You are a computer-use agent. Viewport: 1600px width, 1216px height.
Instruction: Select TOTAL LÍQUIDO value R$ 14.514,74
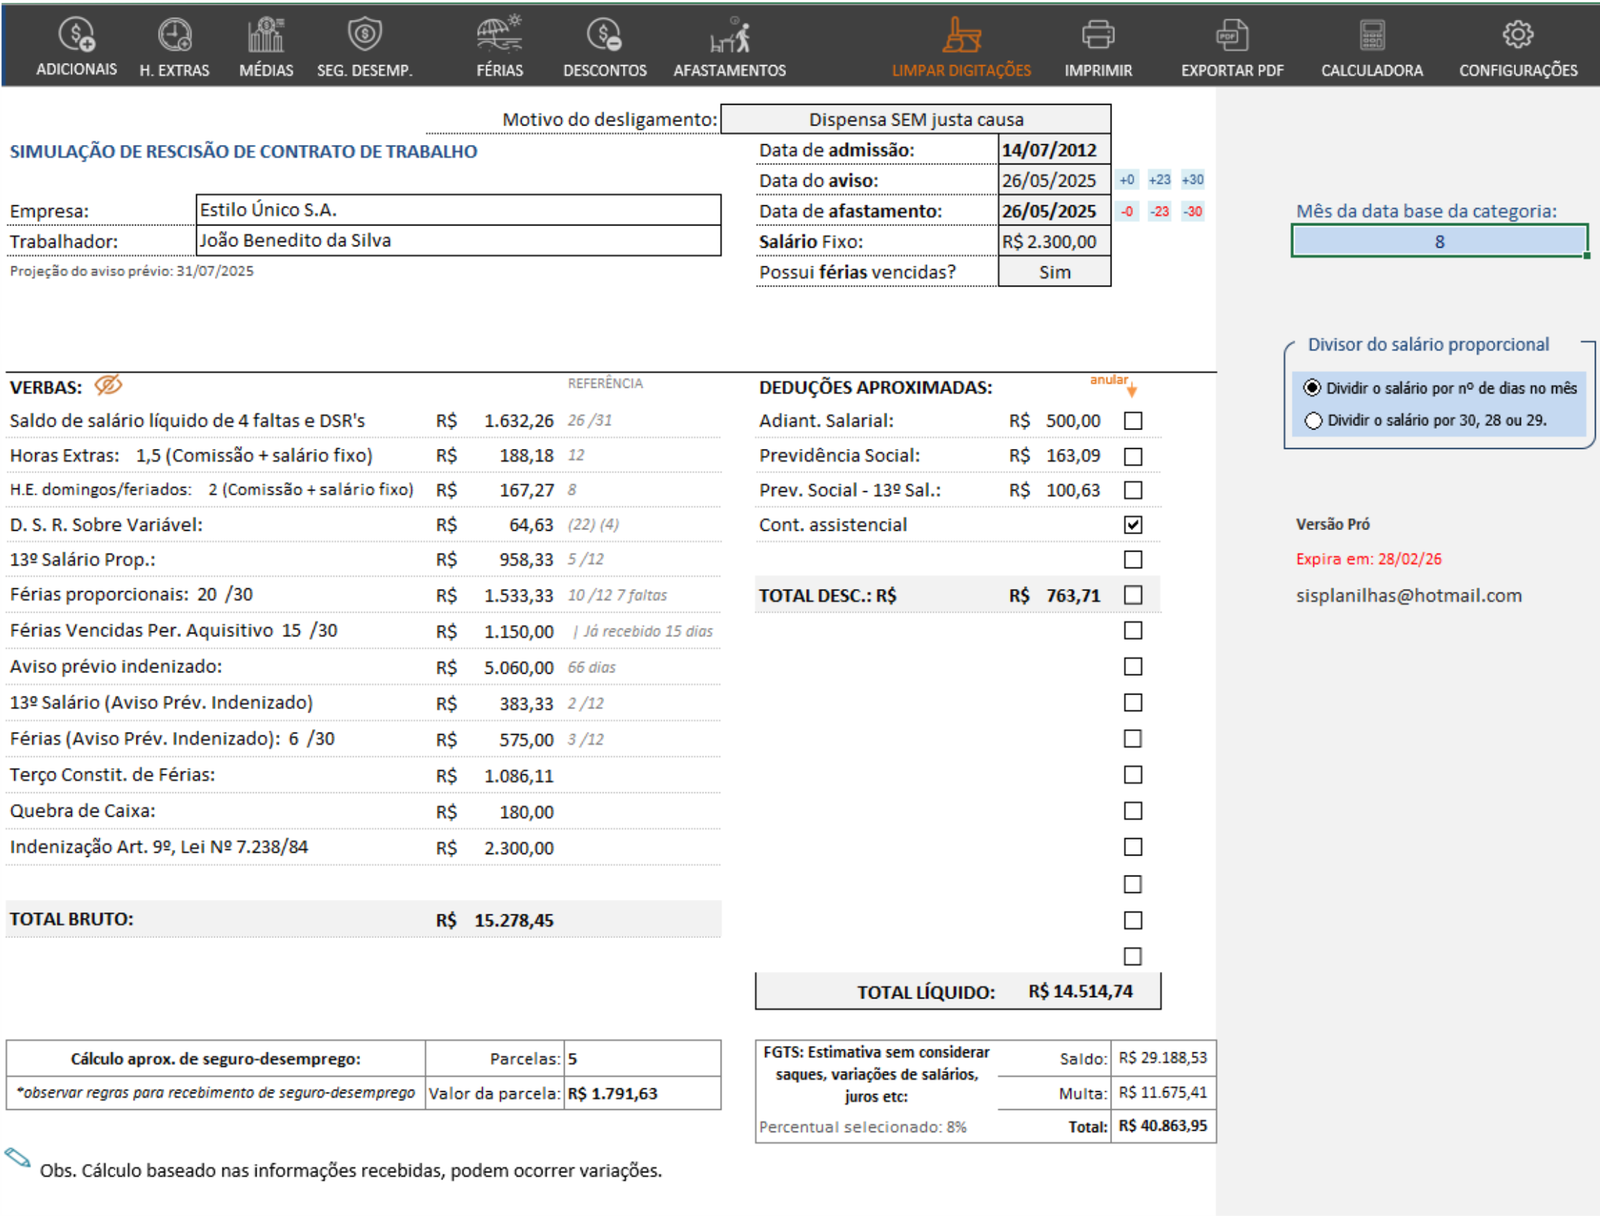pos(1081,991)
